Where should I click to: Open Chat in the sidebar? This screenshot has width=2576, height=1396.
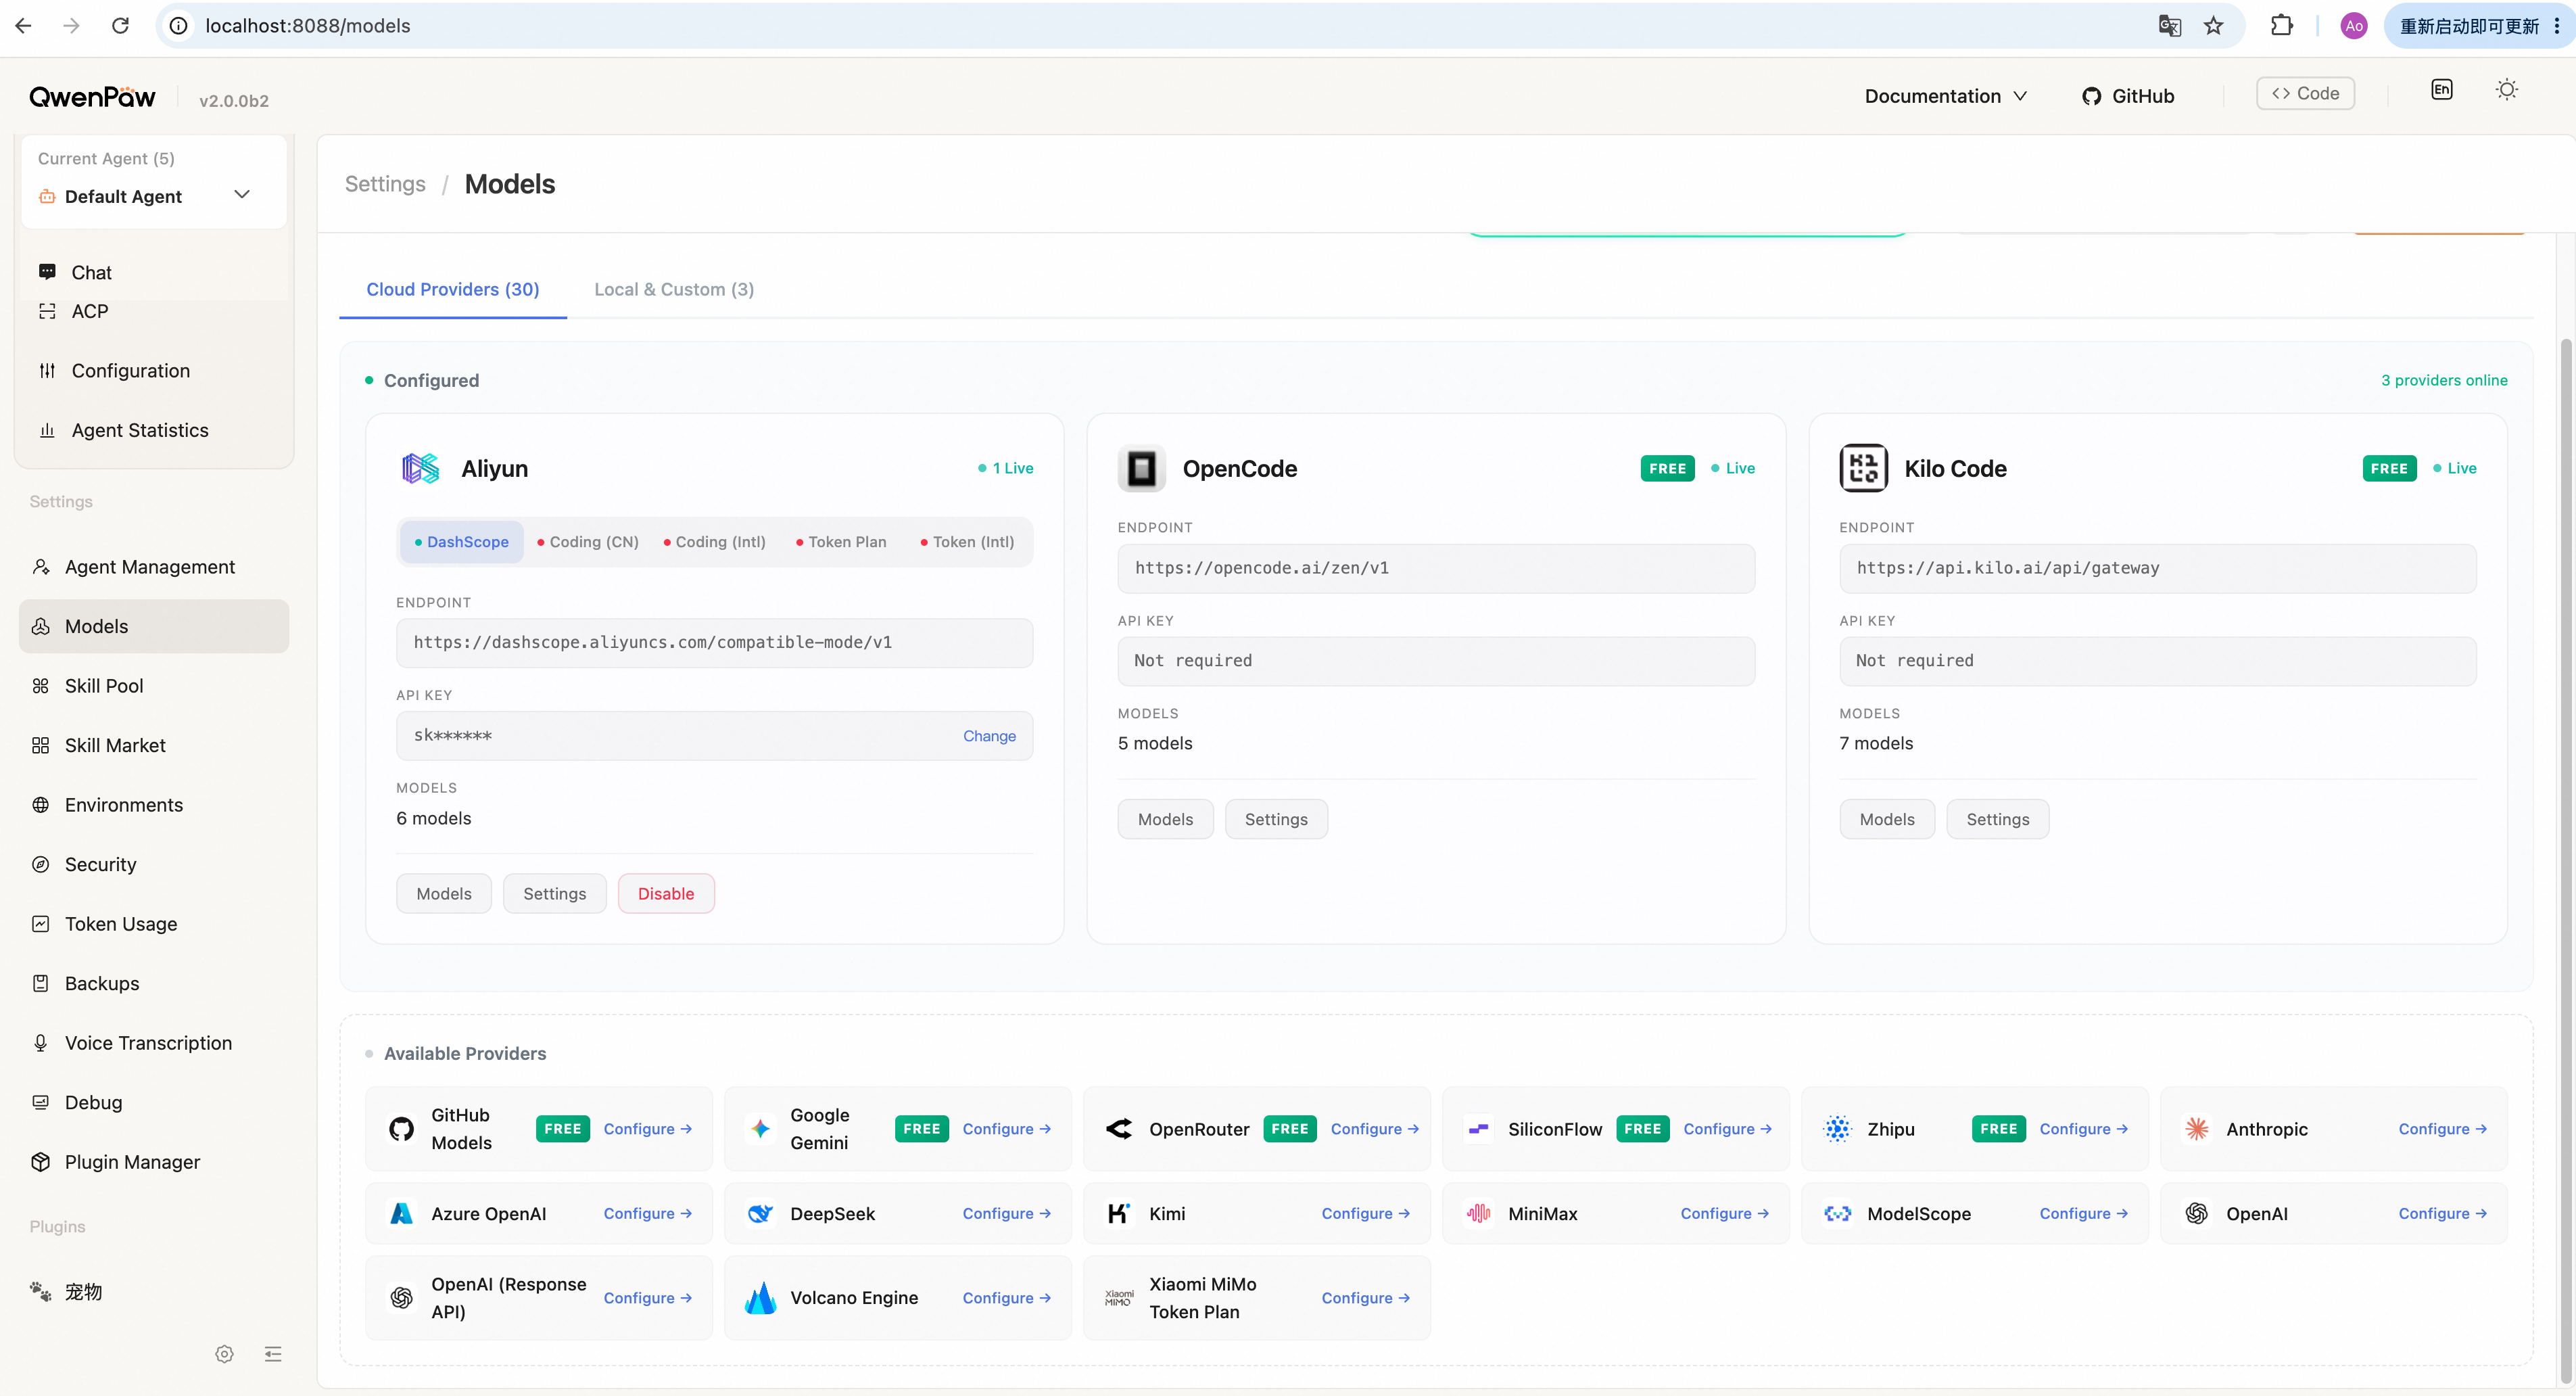[x=154, y=272]
